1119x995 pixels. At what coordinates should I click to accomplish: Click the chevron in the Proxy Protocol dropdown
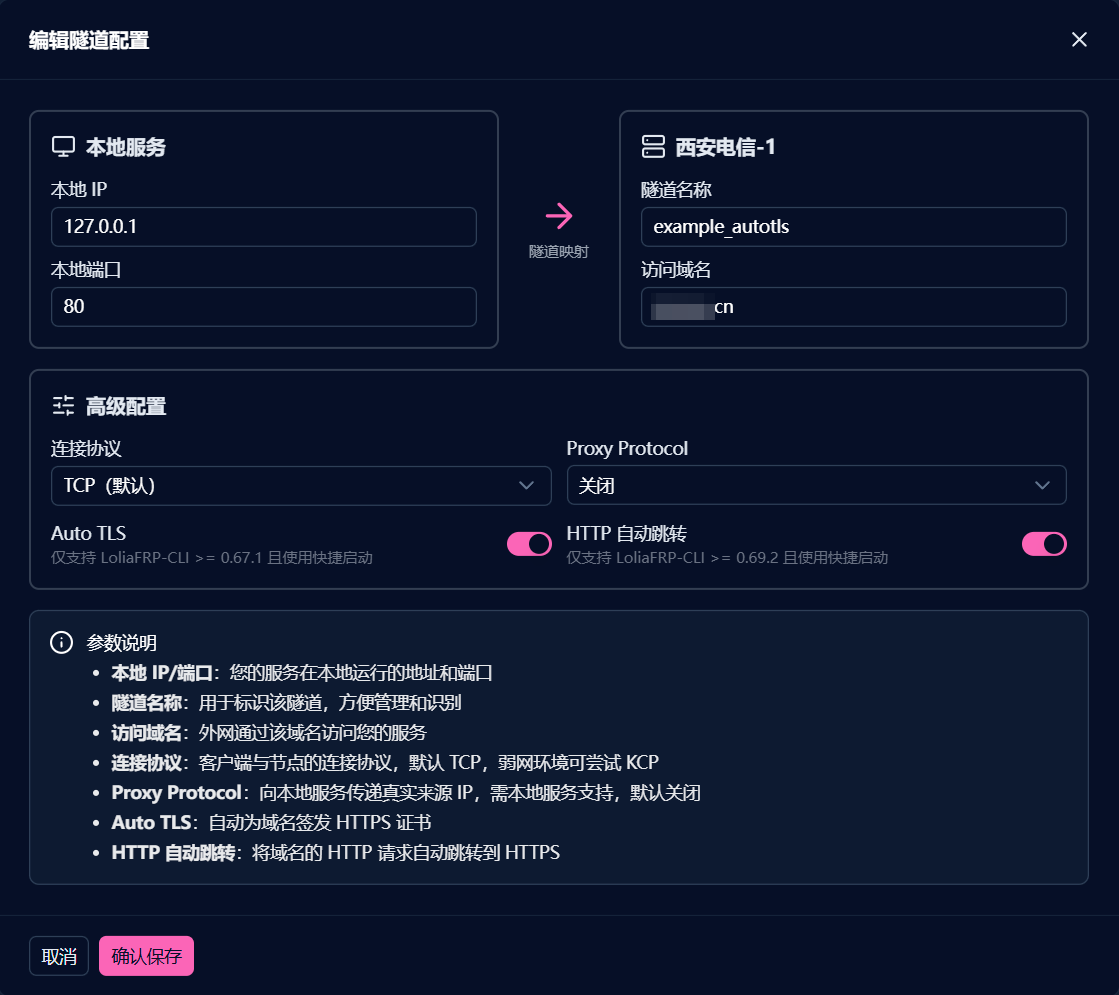coord(1042,485)
